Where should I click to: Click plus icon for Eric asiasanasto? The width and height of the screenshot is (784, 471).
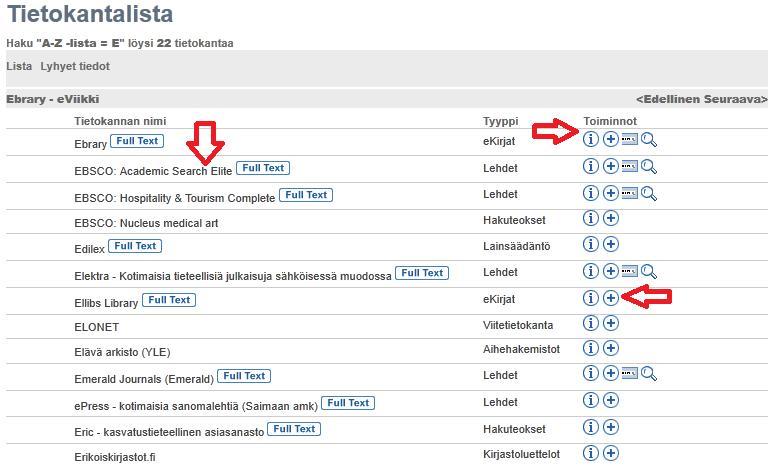[610, 427]
